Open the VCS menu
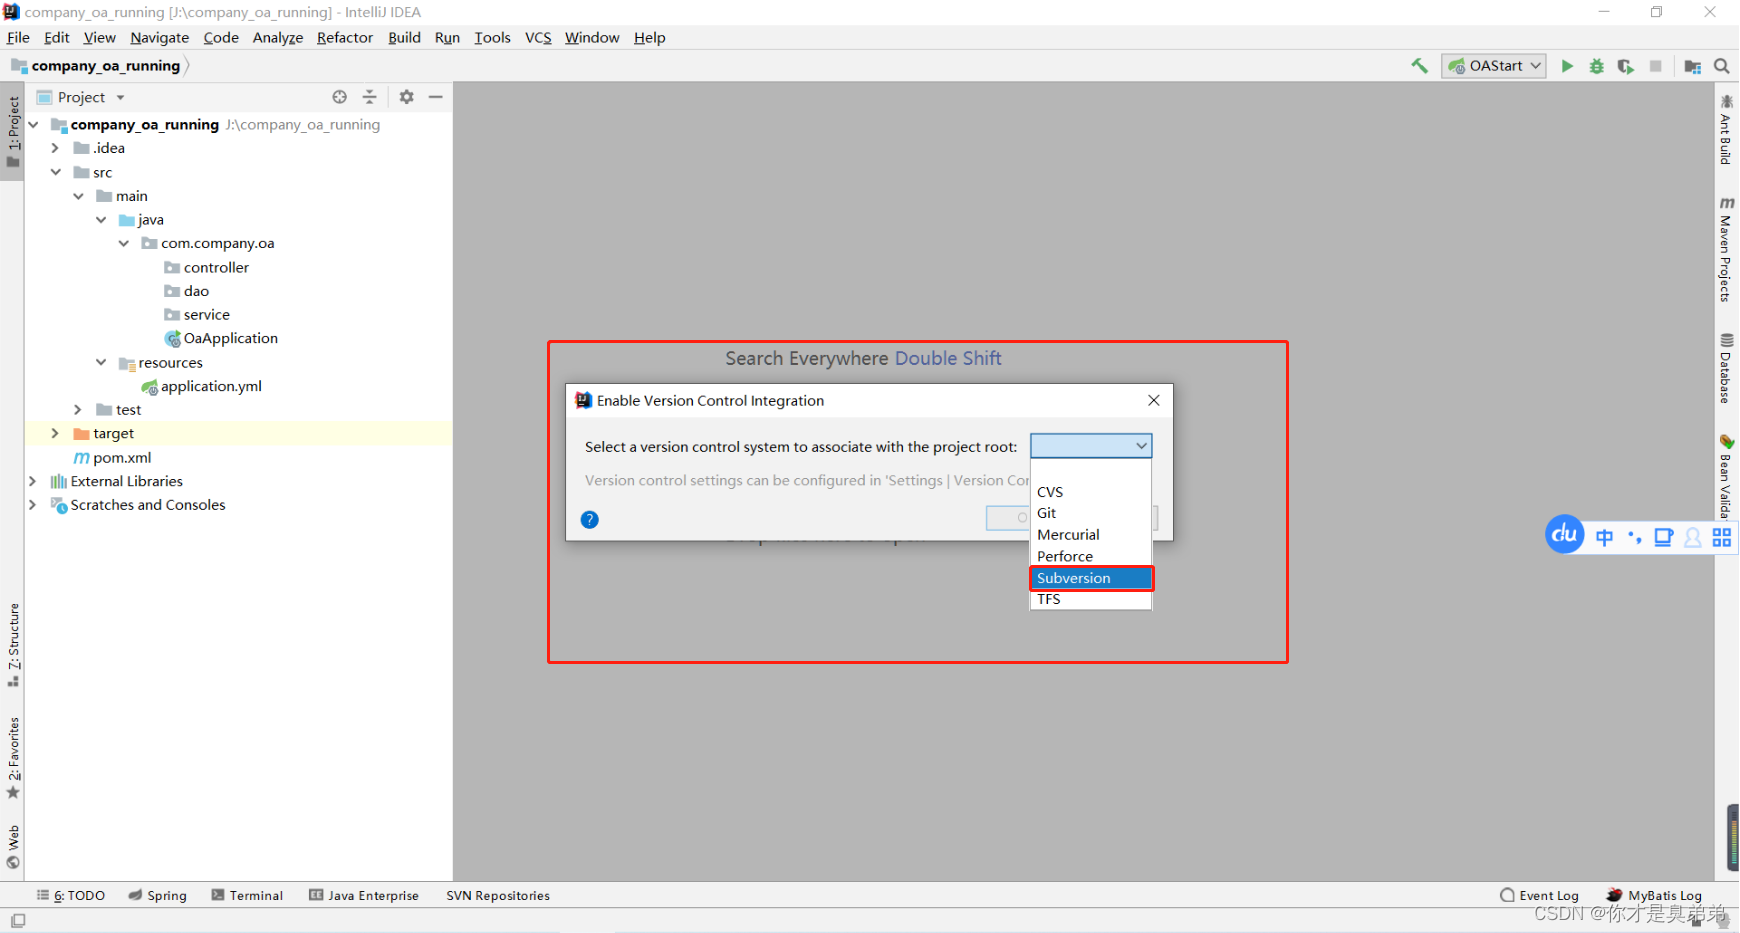This screenshot has height=933, width=1740. [x=538, y=37]
